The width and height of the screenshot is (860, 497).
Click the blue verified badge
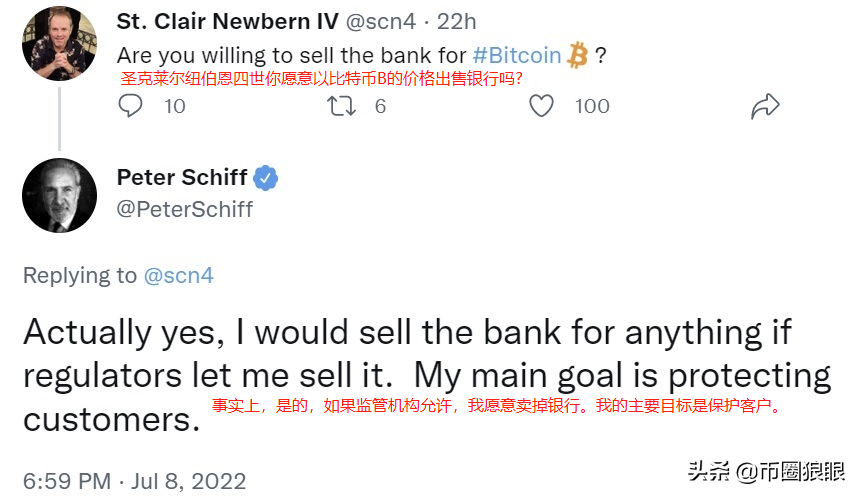265,178
